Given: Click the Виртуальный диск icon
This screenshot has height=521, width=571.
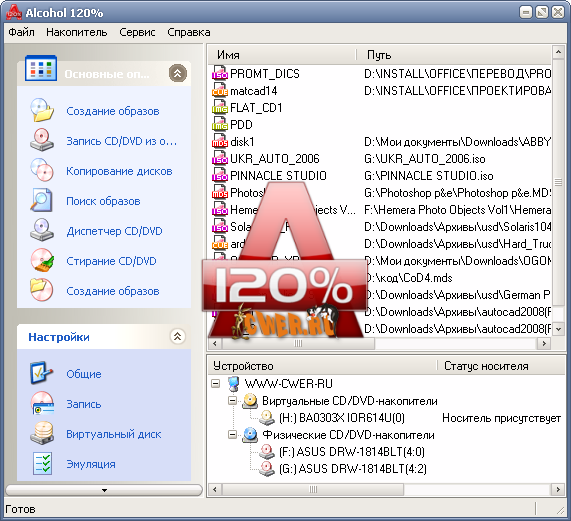Looking at the screenshot, I should (42, 433).
